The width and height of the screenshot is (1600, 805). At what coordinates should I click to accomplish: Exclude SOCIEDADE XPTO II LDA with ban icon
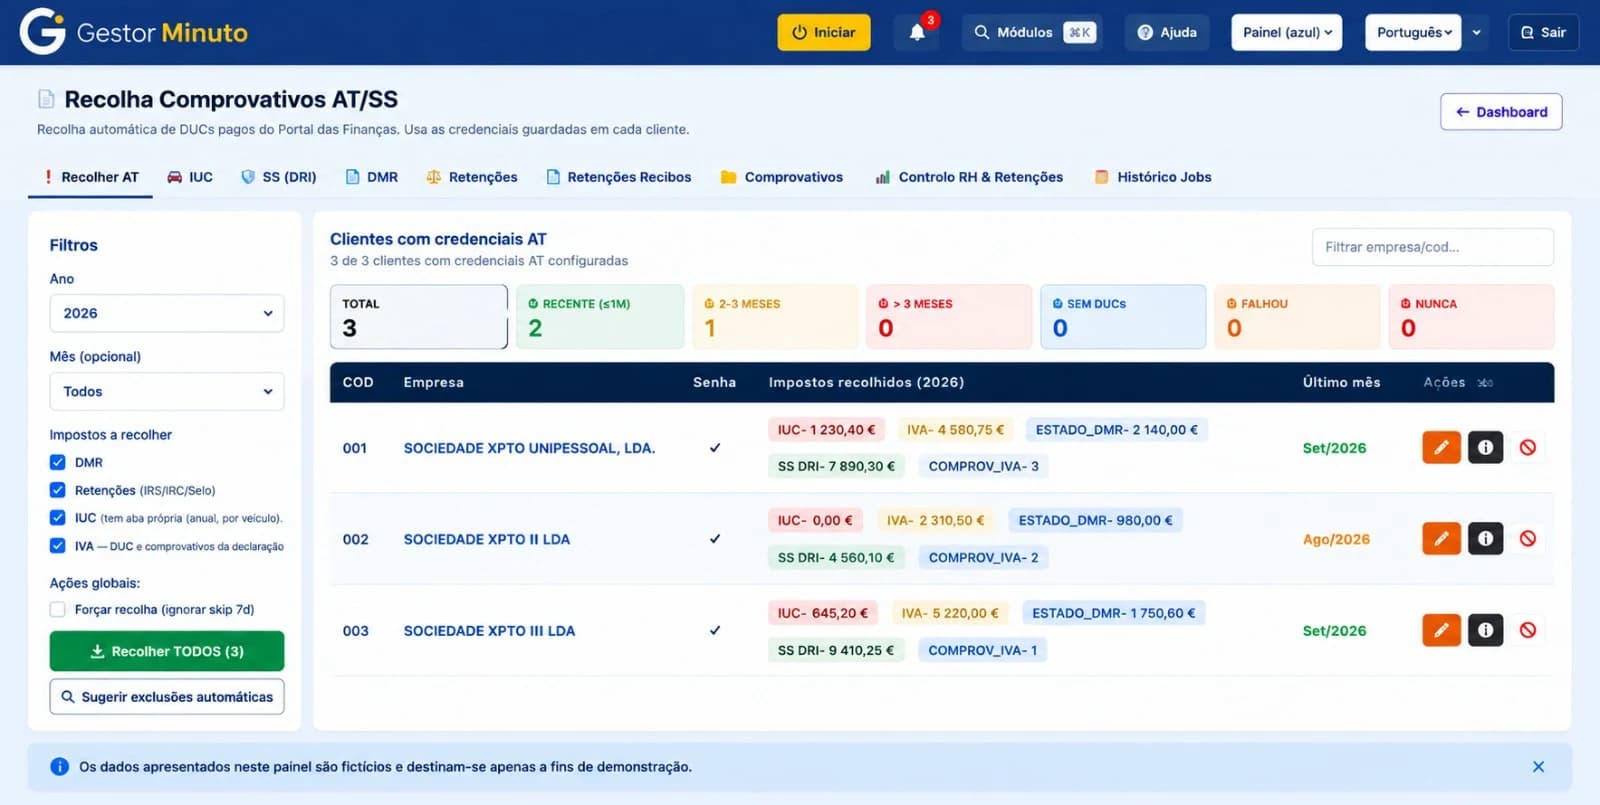coord(1528,538)
